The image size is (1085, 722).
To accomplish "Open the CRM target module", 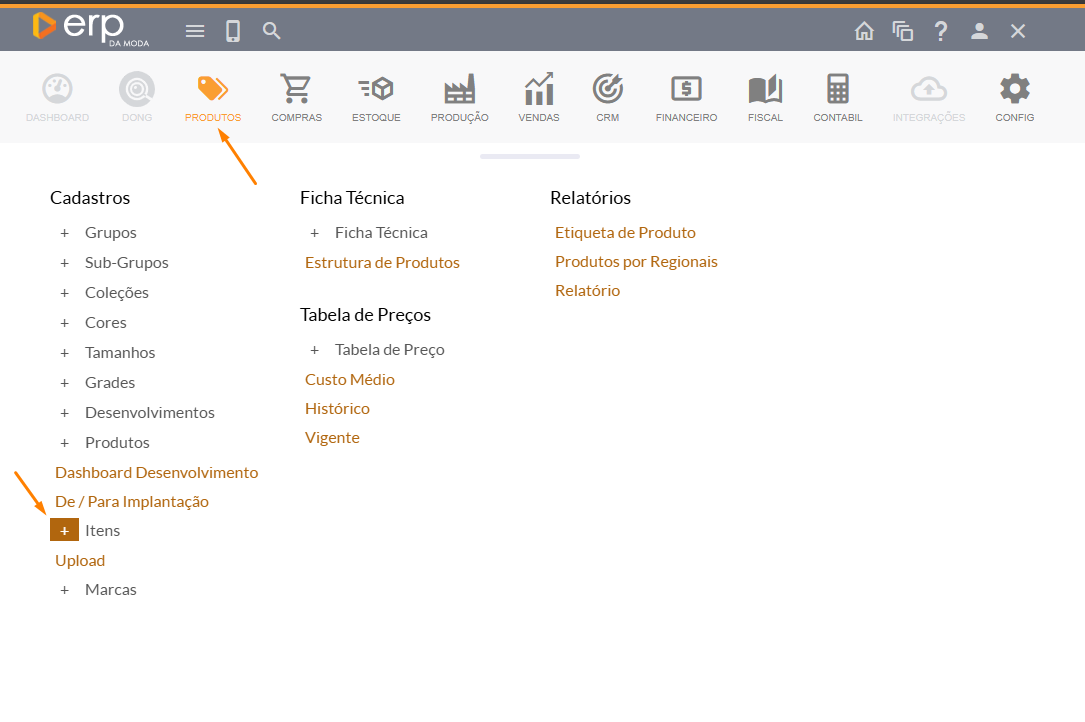I will (x=607, y=98).
